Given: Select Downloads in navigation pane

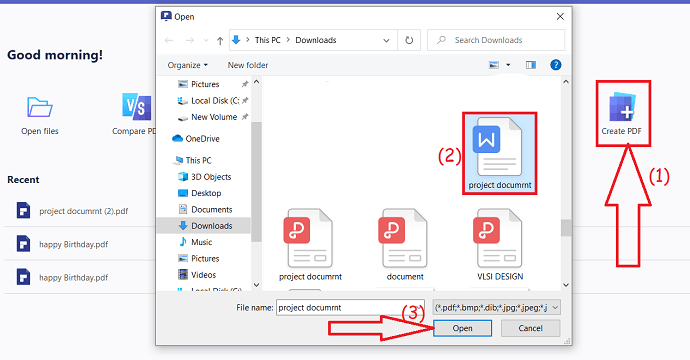Looking at the screenshot, I should point(205,226).
